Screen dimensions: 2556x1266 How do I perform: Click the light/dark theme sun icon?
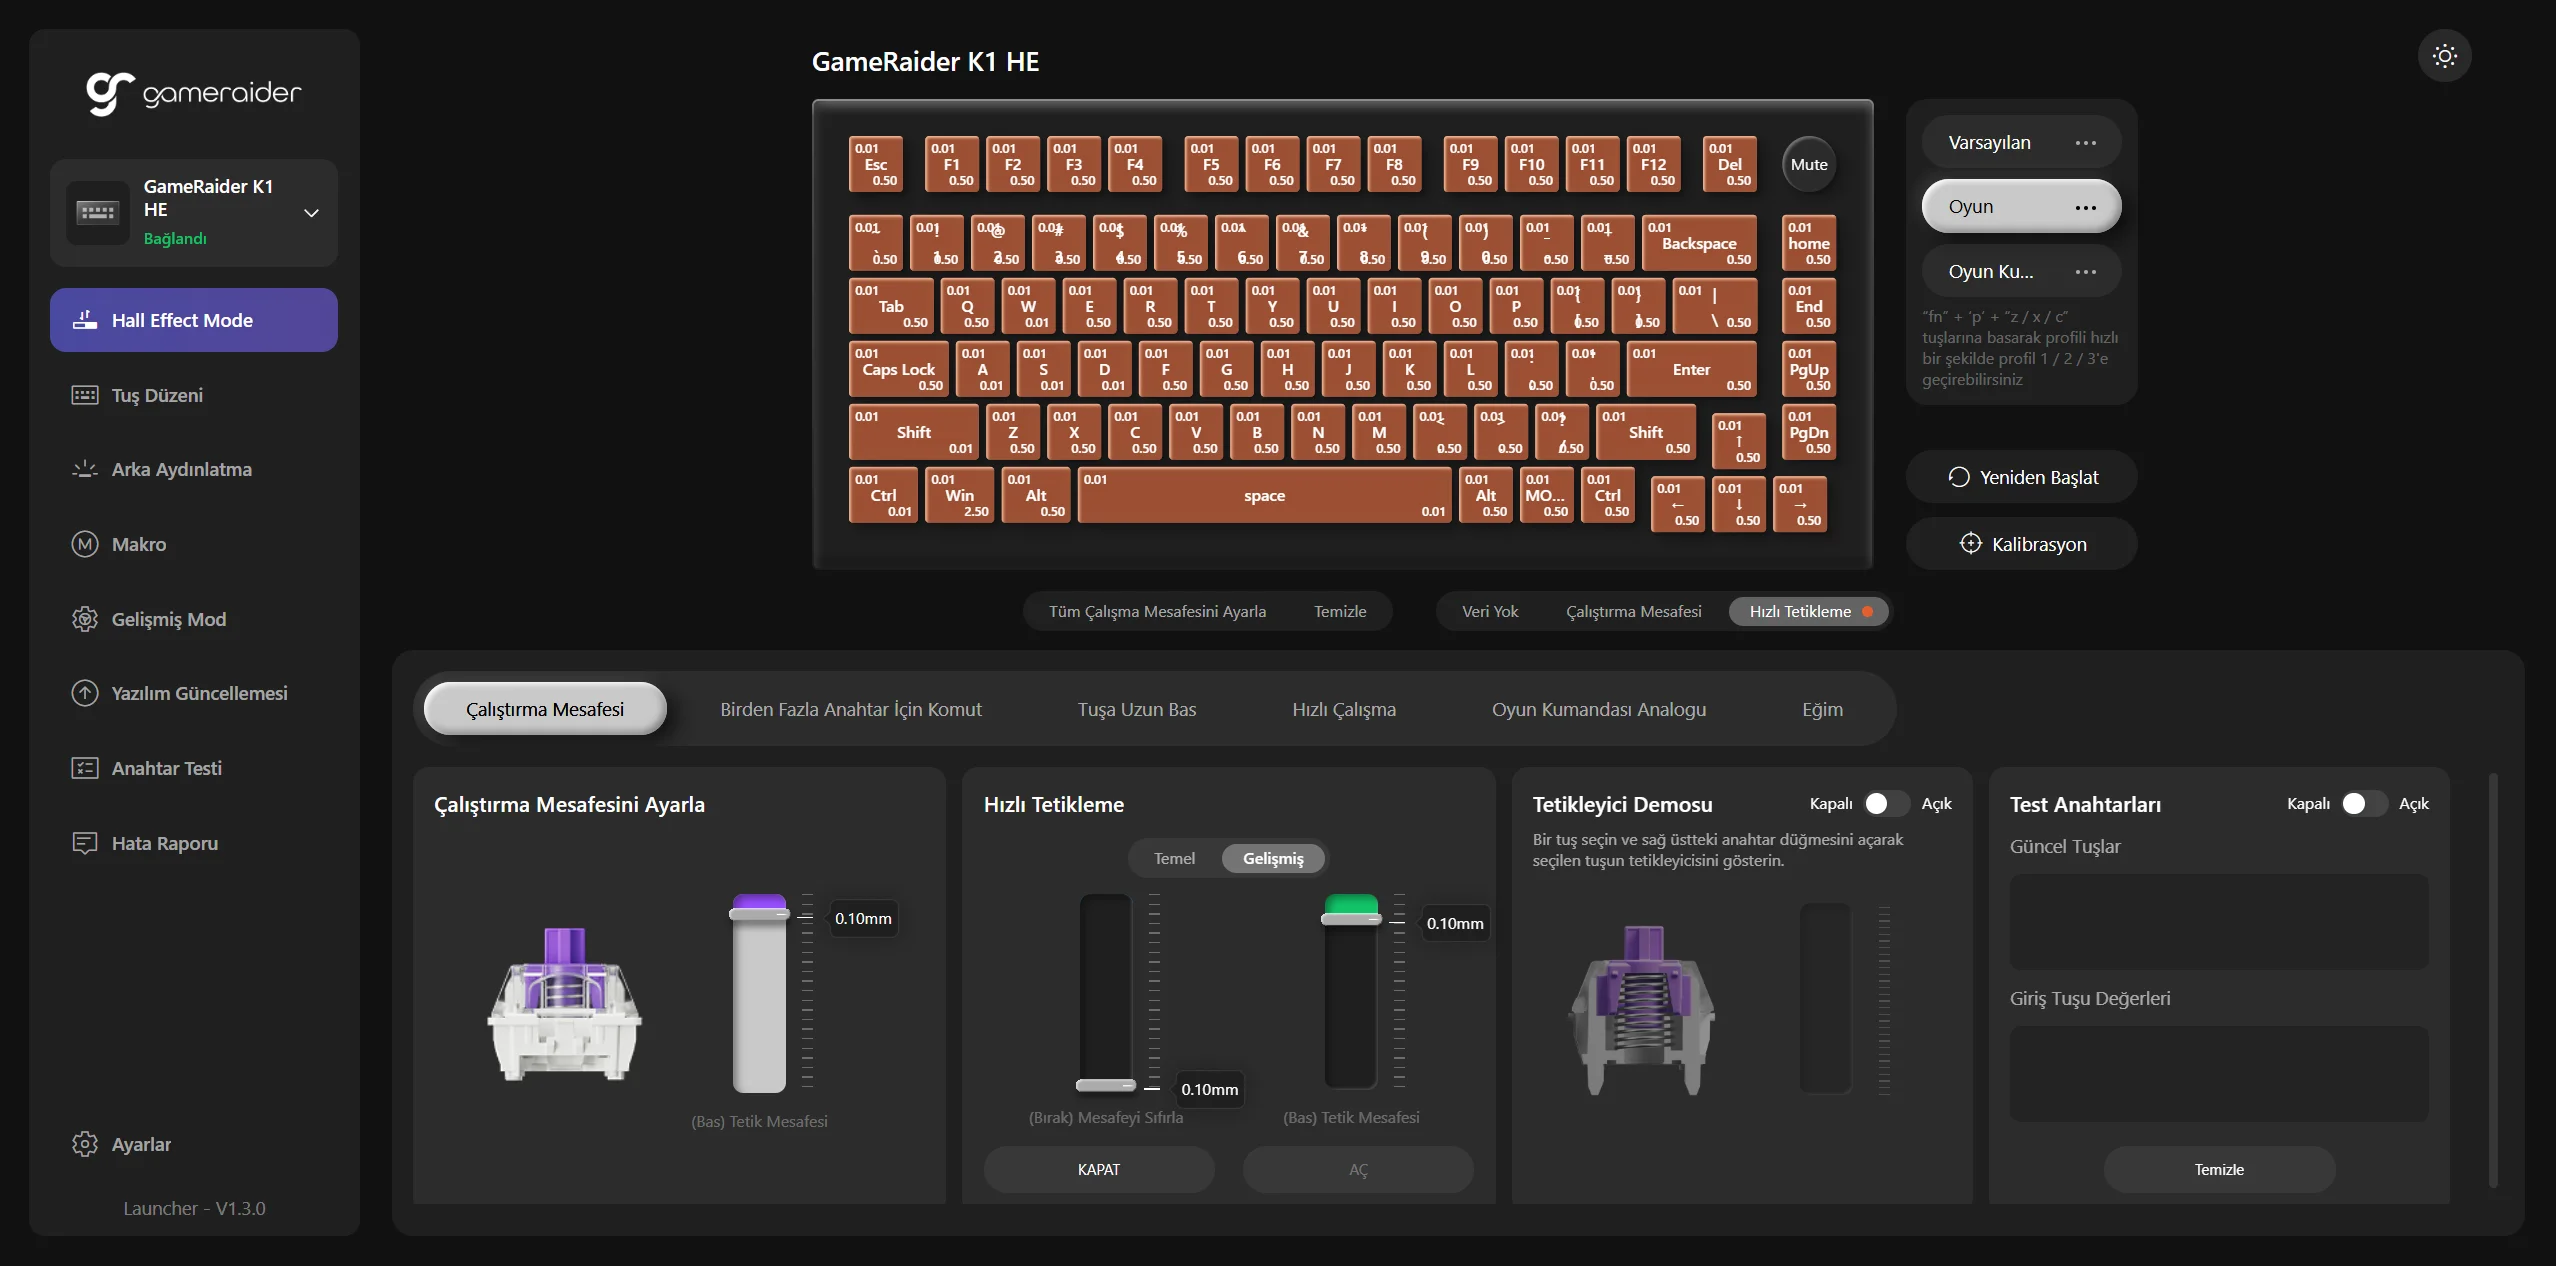(x=2444, y=56)
